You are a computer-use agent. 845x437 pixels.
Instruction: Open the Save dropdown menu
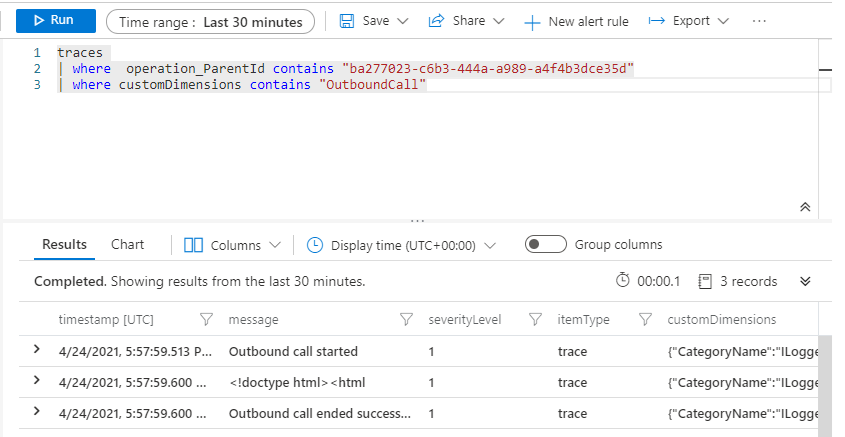coord(374,21)
